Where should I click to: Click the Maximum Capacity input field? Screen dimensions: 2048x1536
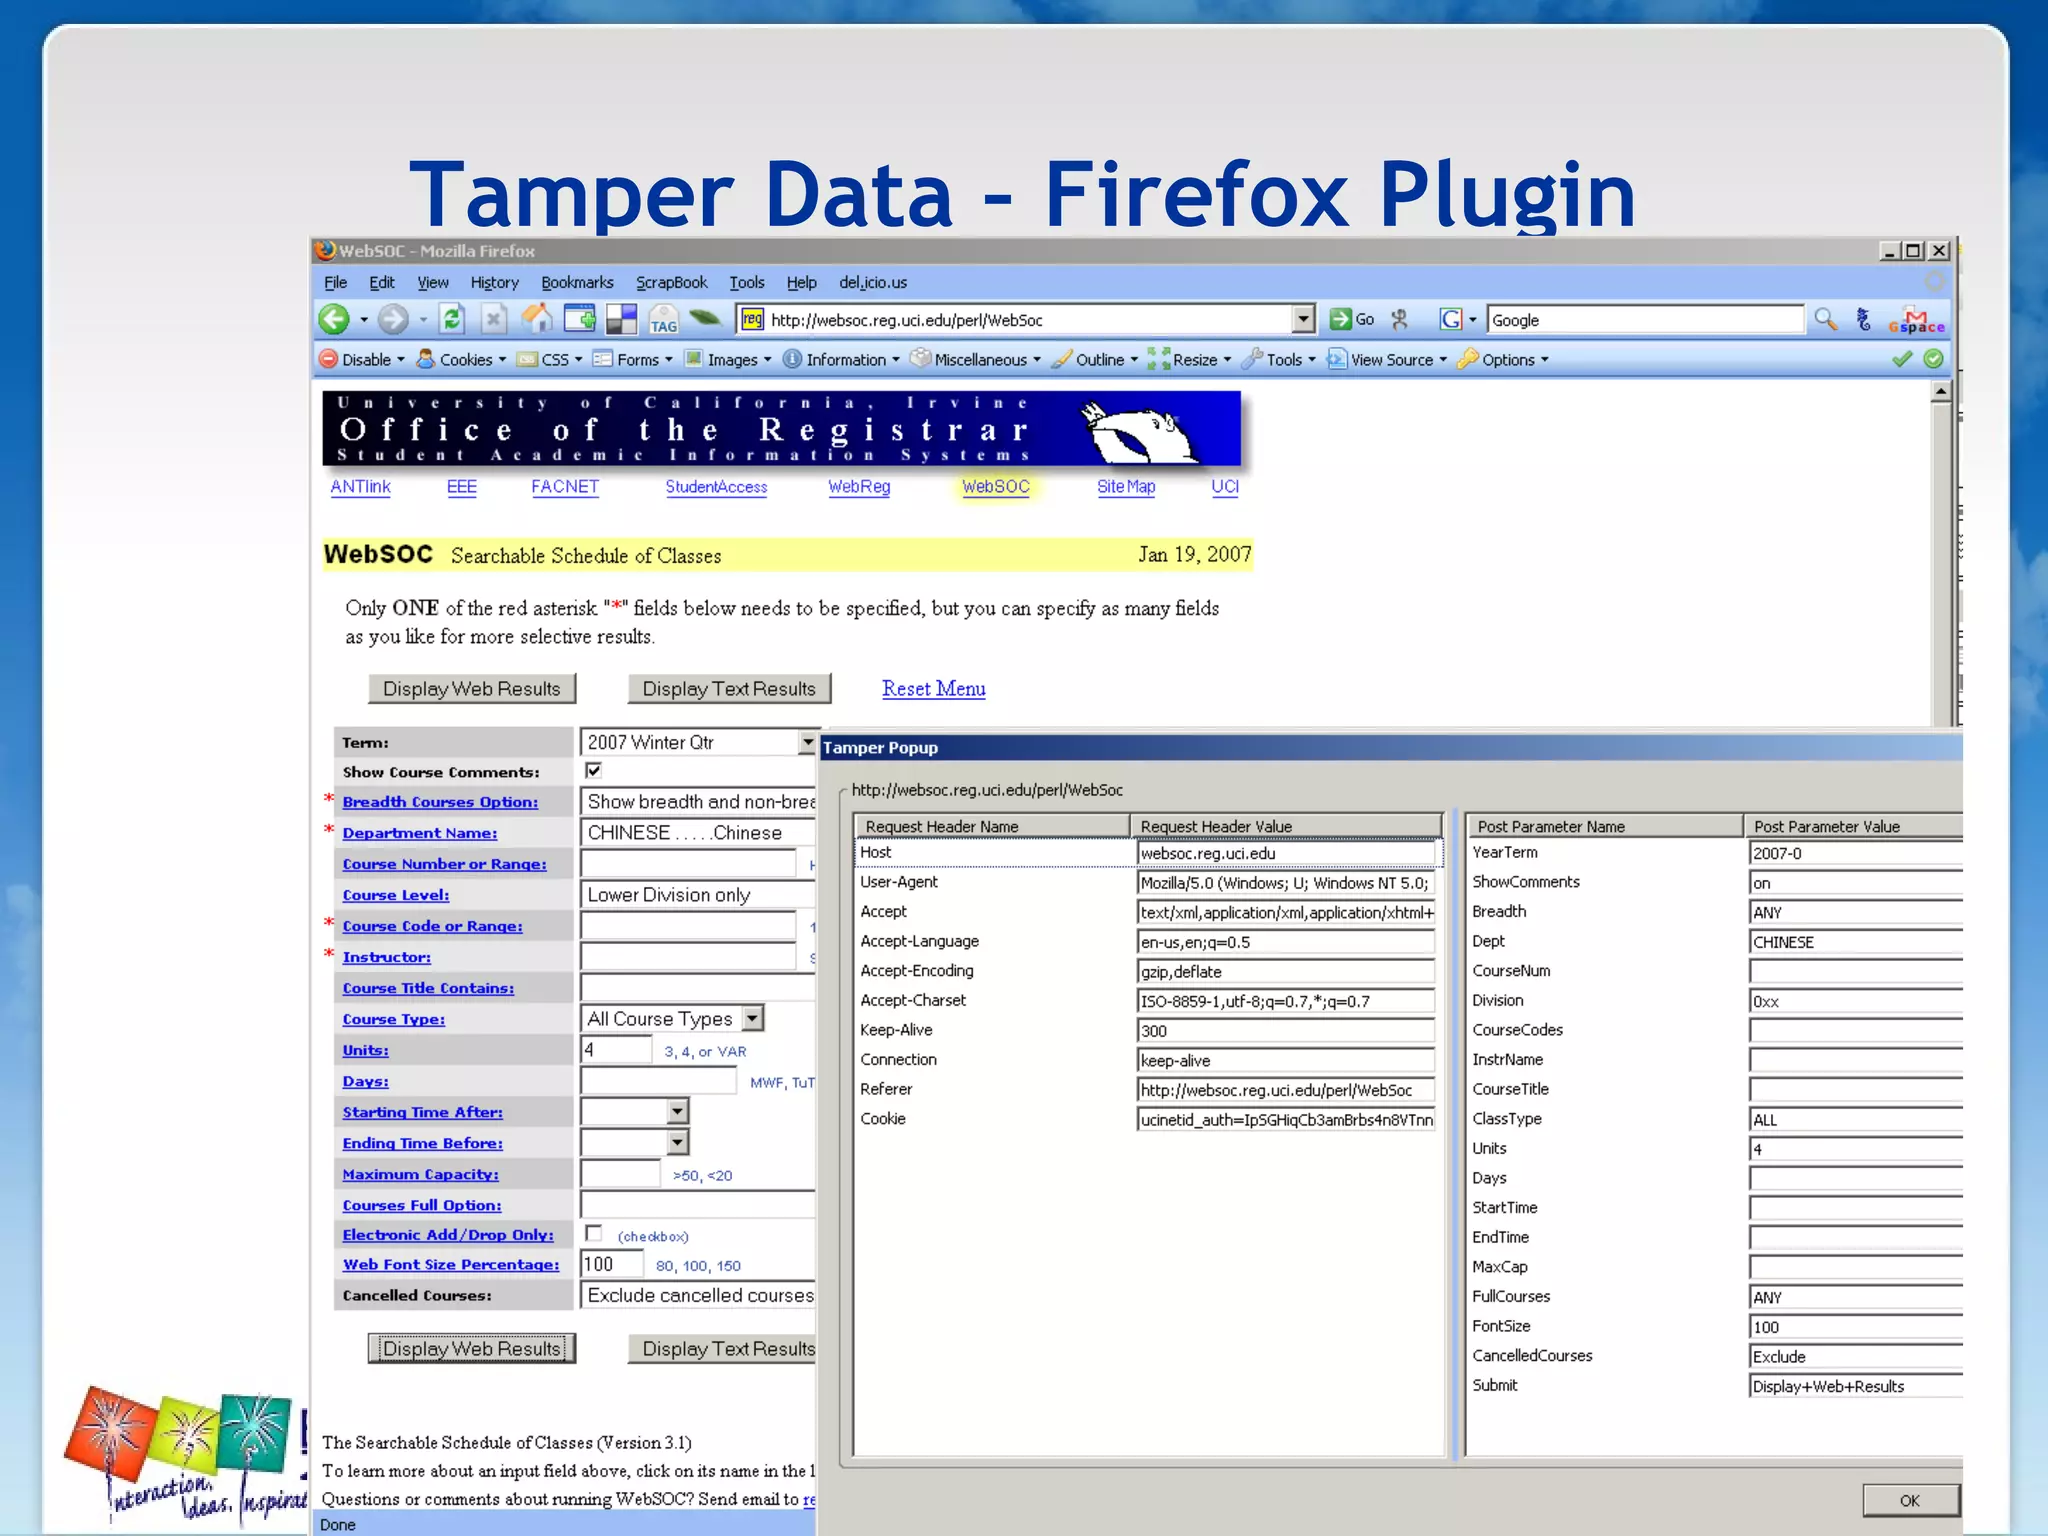(620, 1173)
